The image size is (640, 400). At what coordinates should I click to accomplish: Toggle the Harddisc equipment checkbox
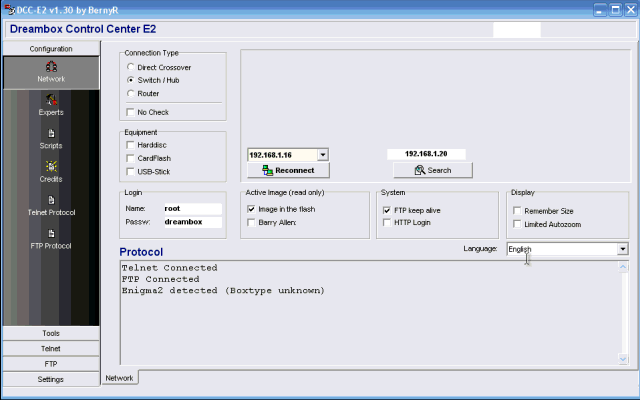tap(131, 145)
